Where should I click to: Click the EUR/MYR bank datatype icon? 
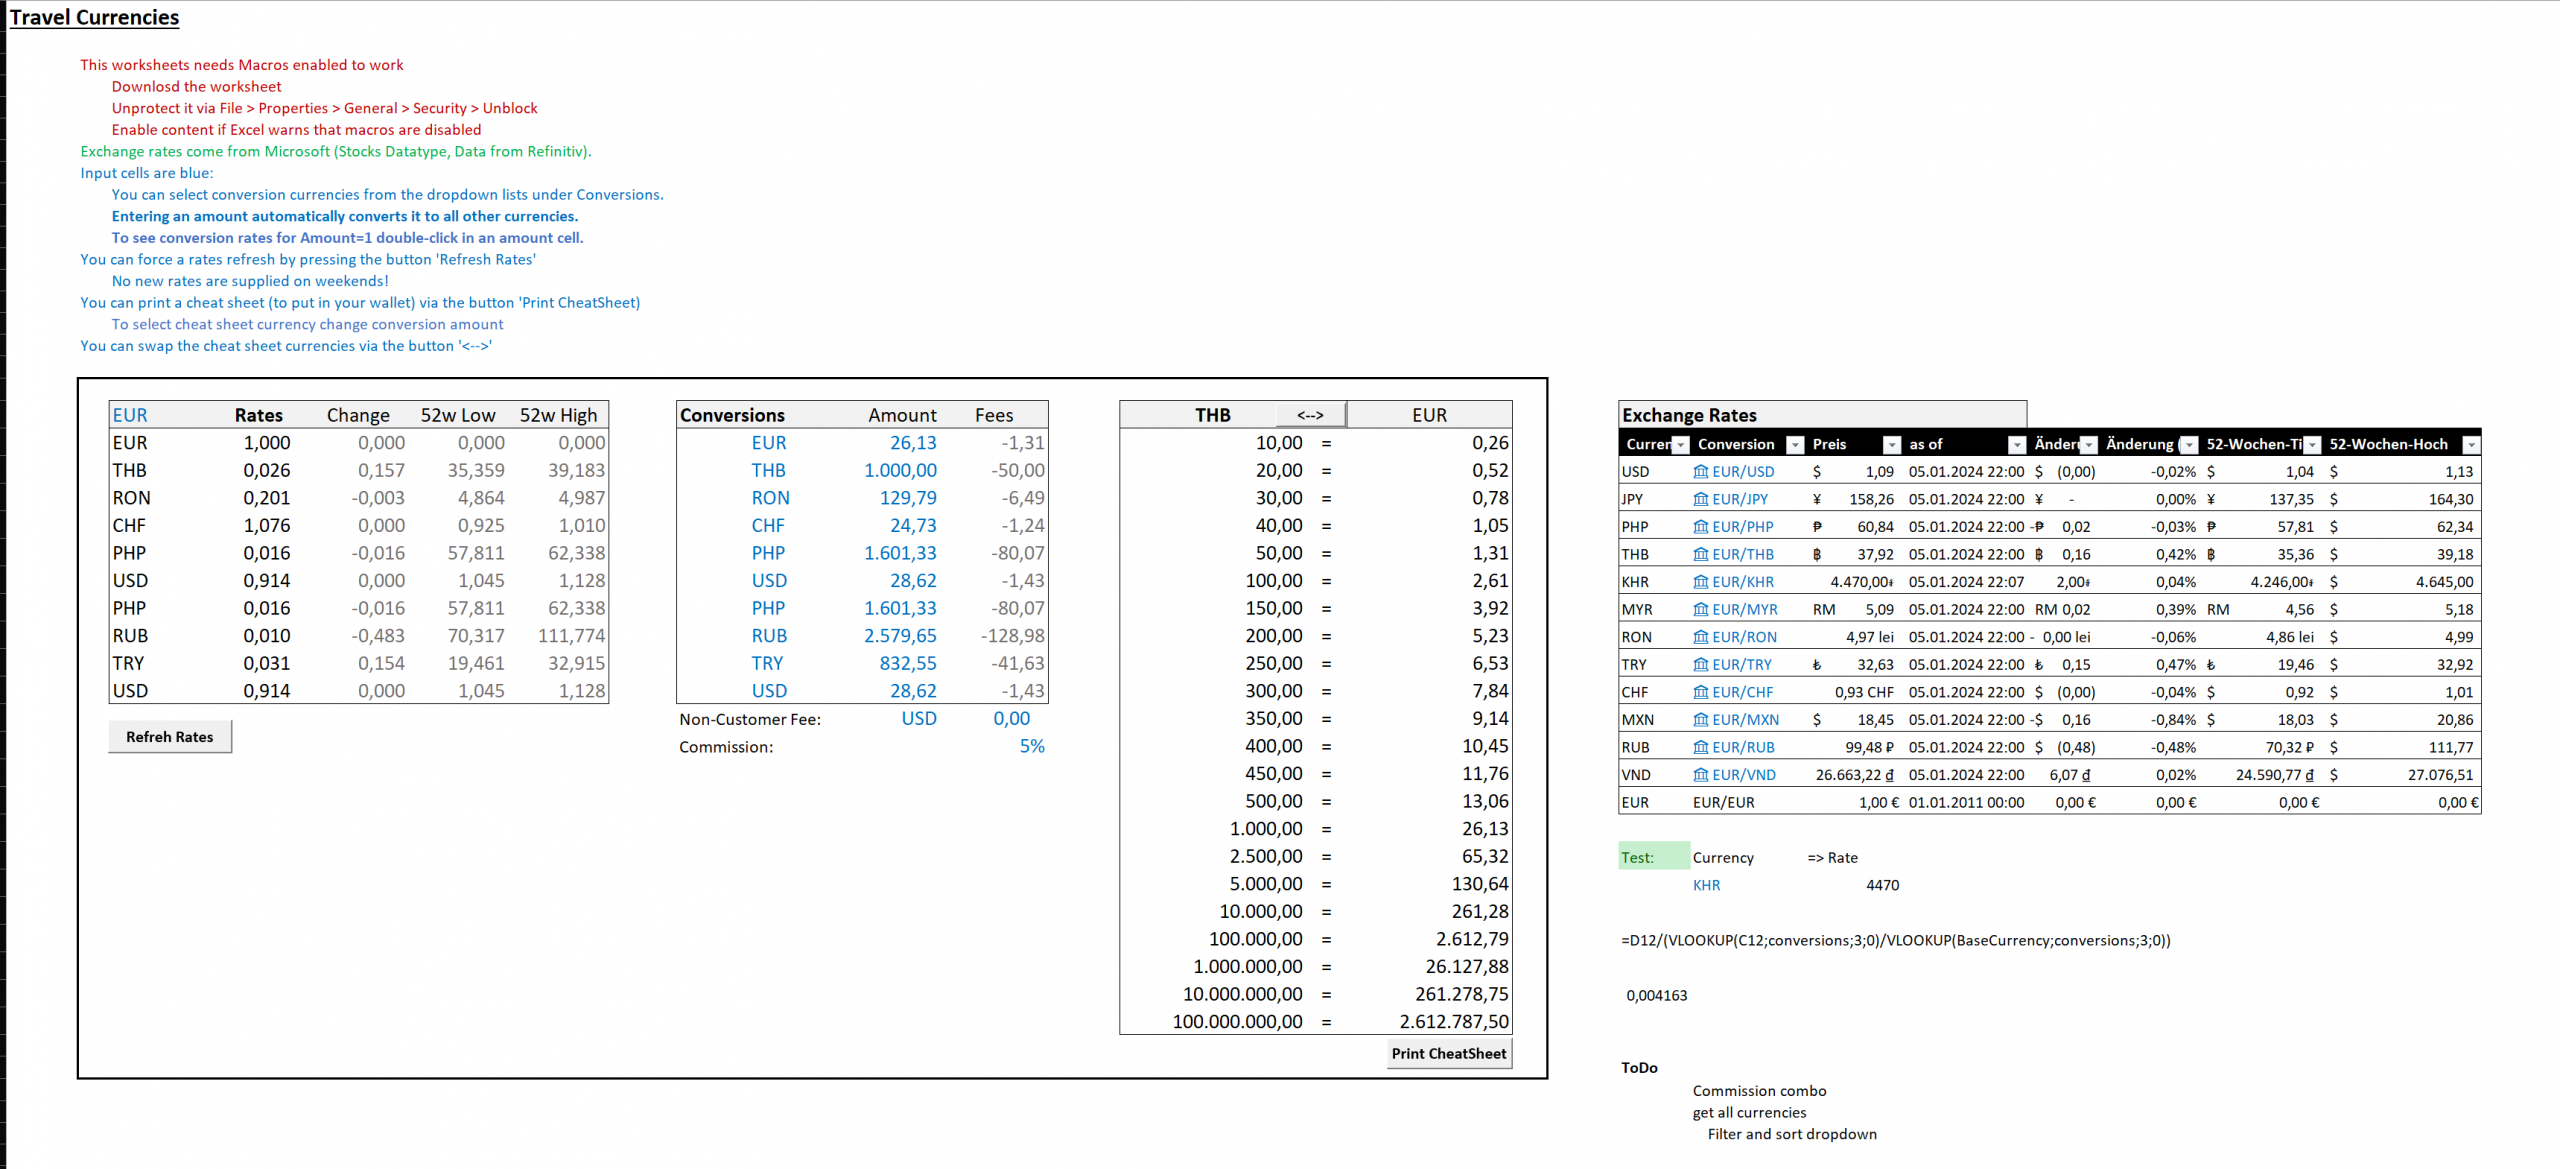point(1700,609)
